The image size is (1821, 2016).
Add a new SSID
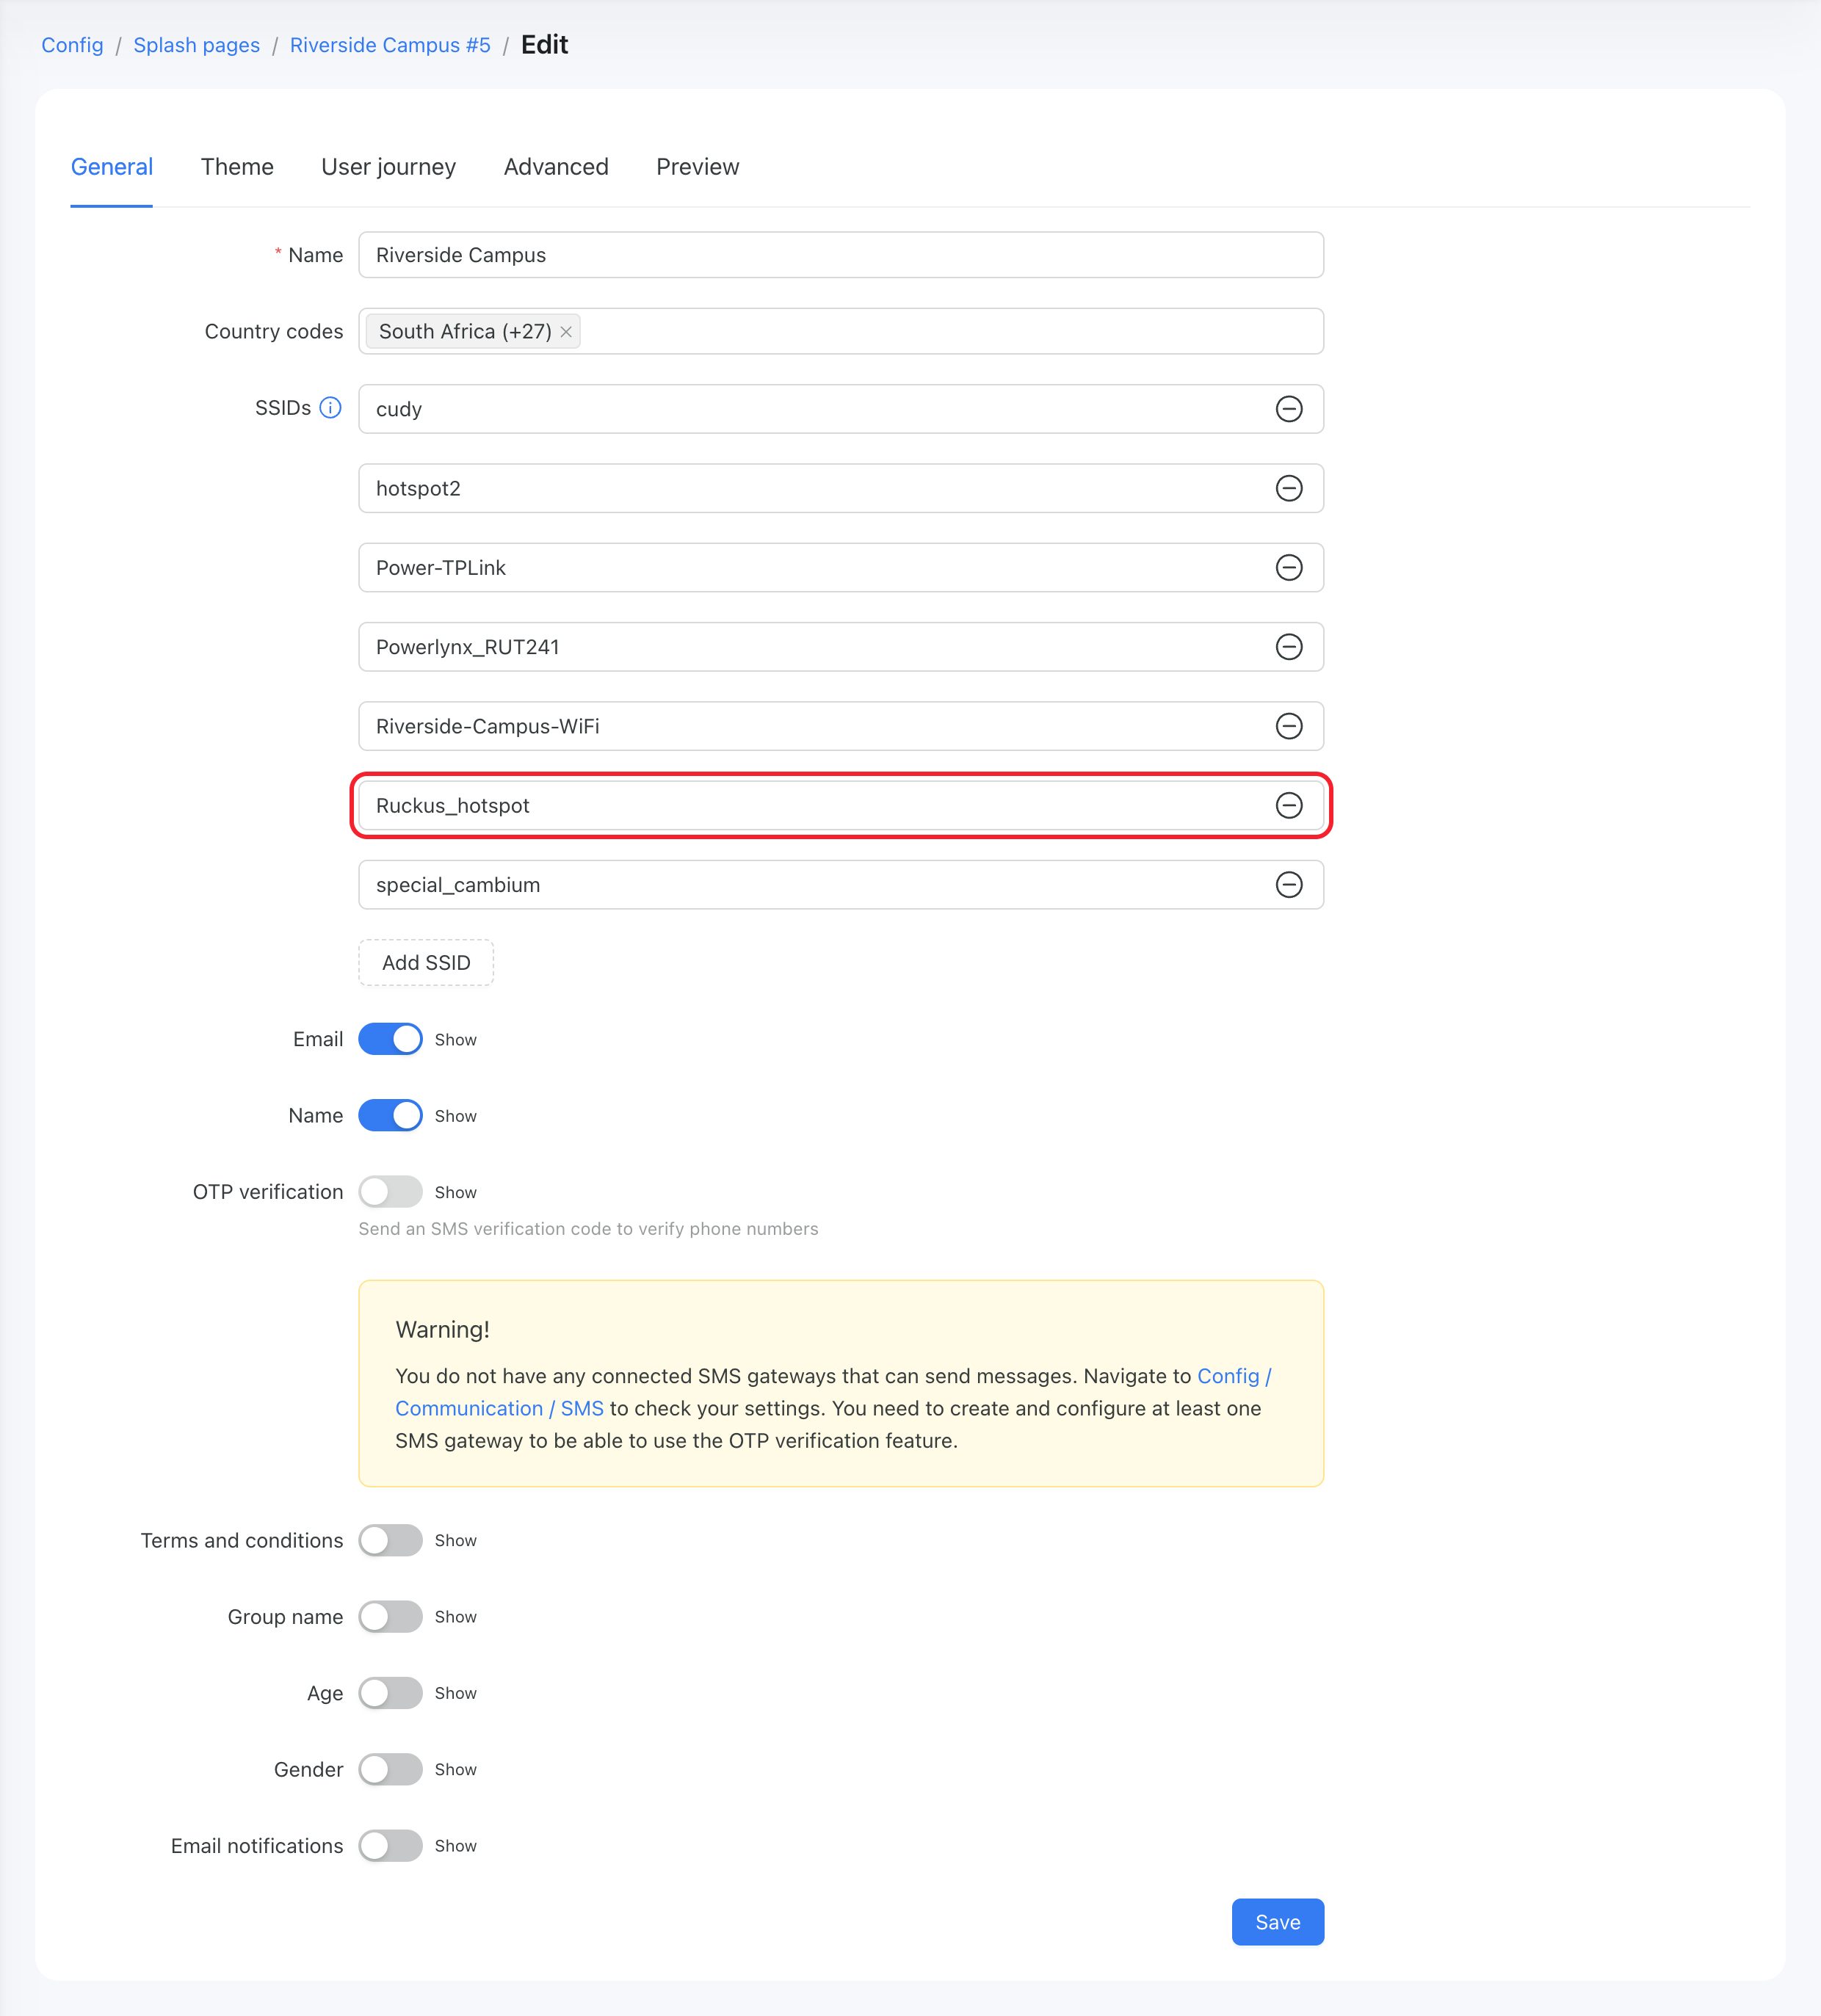tap(426, 963)
